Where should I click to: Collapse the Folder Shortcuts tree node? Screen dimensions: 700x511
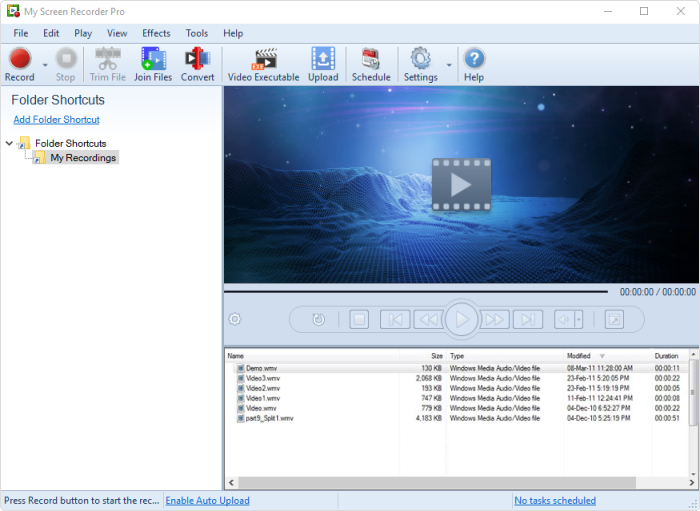[x=10, y=143]
